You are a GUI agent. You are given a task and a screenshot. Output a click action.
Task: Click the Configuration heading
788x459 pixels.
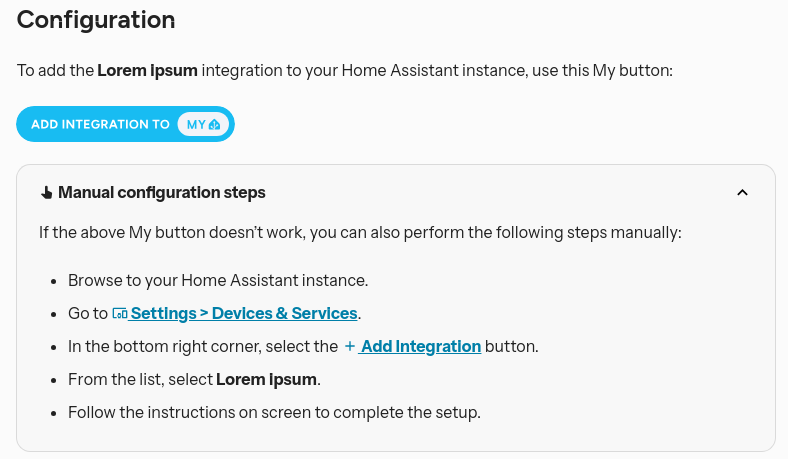[x=96, y=19]
